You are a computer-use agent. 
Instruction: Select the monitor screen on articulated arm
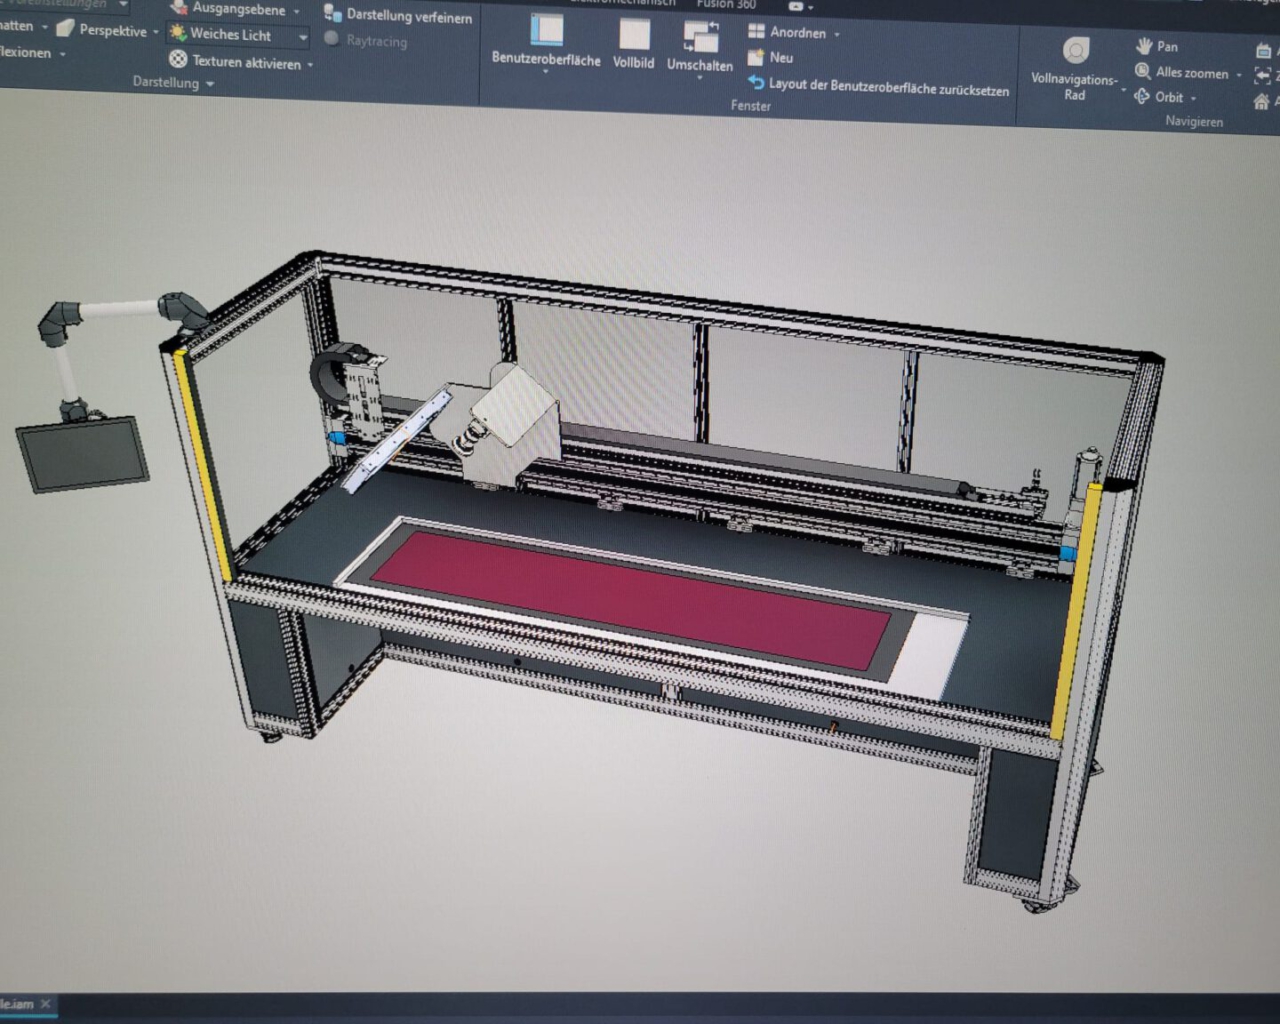pos(83,456)
